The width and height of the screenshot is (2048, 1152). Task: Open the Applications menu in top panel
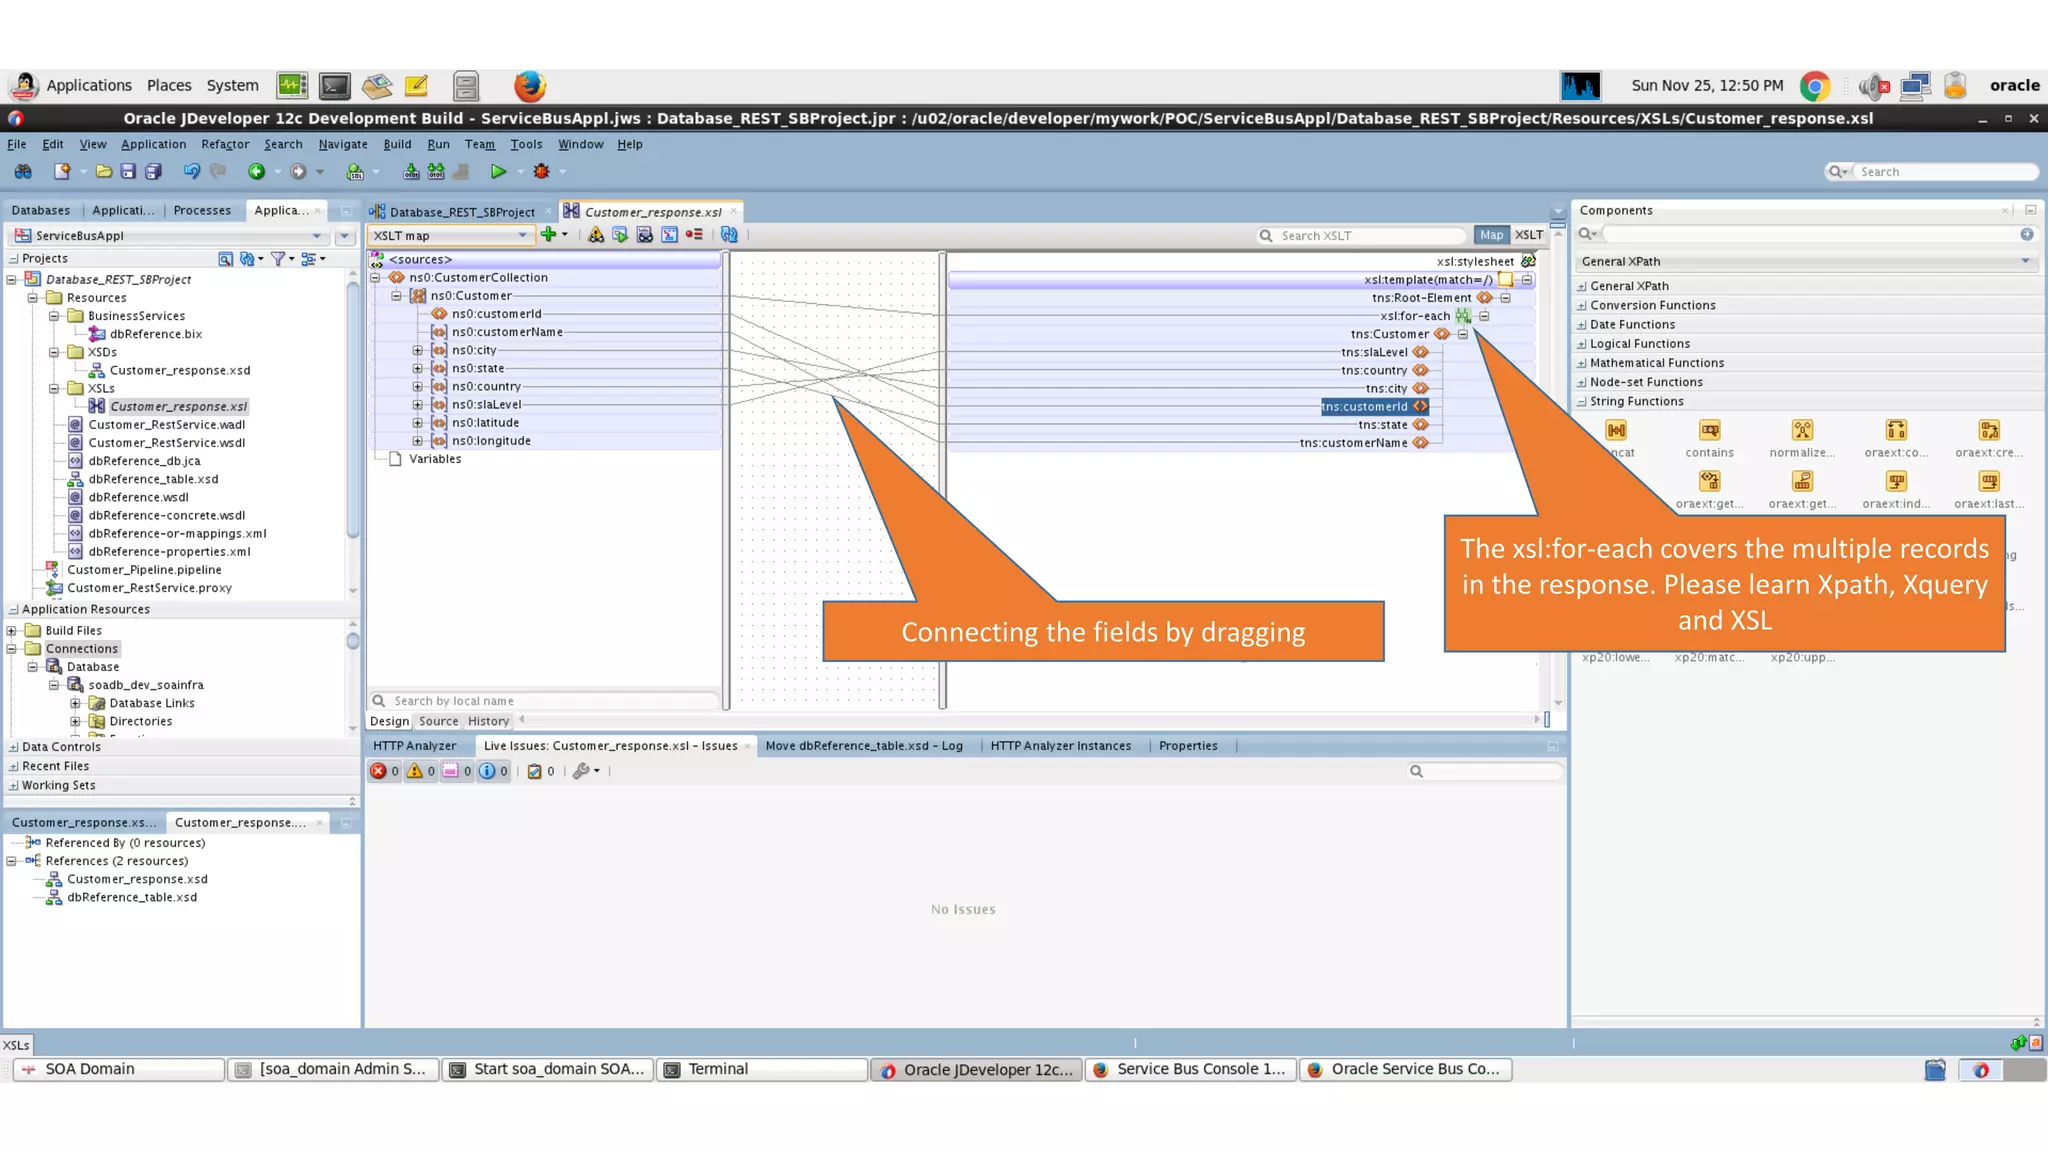click(89, 86)
